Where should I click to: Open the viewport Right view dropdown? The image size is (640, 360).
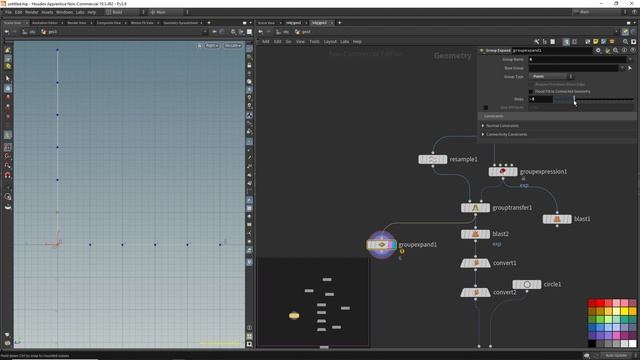pos(212,46)
